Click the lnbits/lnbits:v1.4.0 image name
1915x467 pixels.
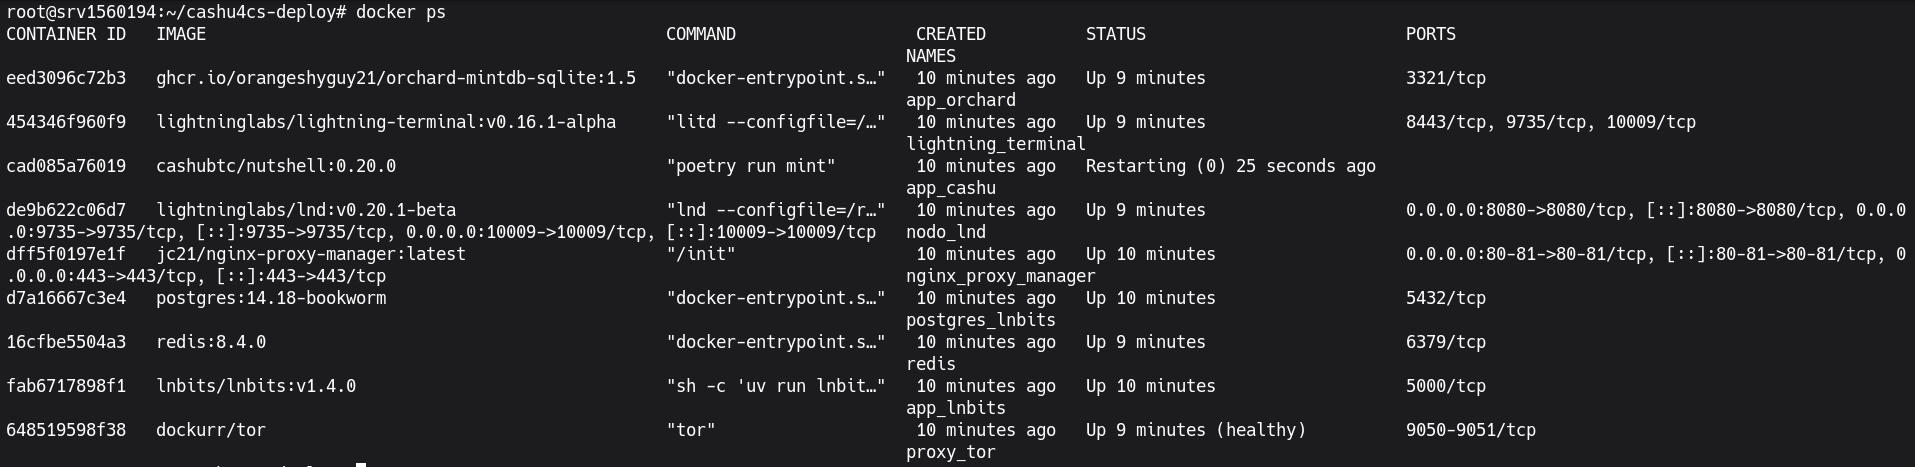click(255, 386)
